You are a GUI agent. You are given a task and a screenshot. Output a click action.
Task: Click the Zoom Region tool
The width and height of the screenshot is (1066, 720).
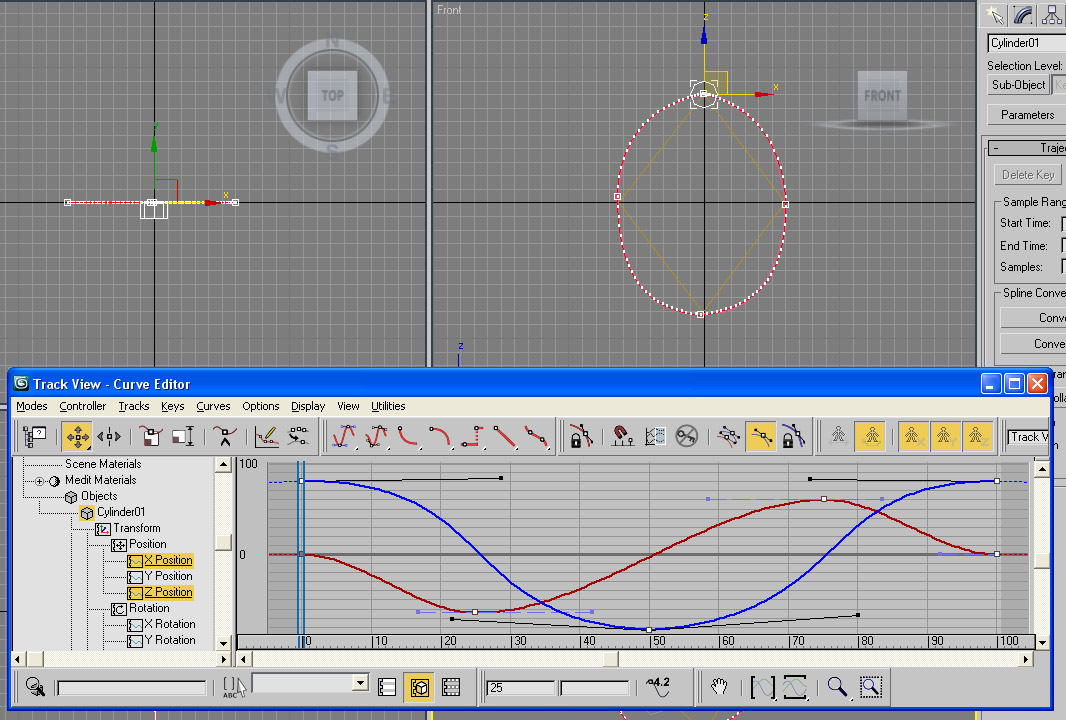click(x=870, y=687)
